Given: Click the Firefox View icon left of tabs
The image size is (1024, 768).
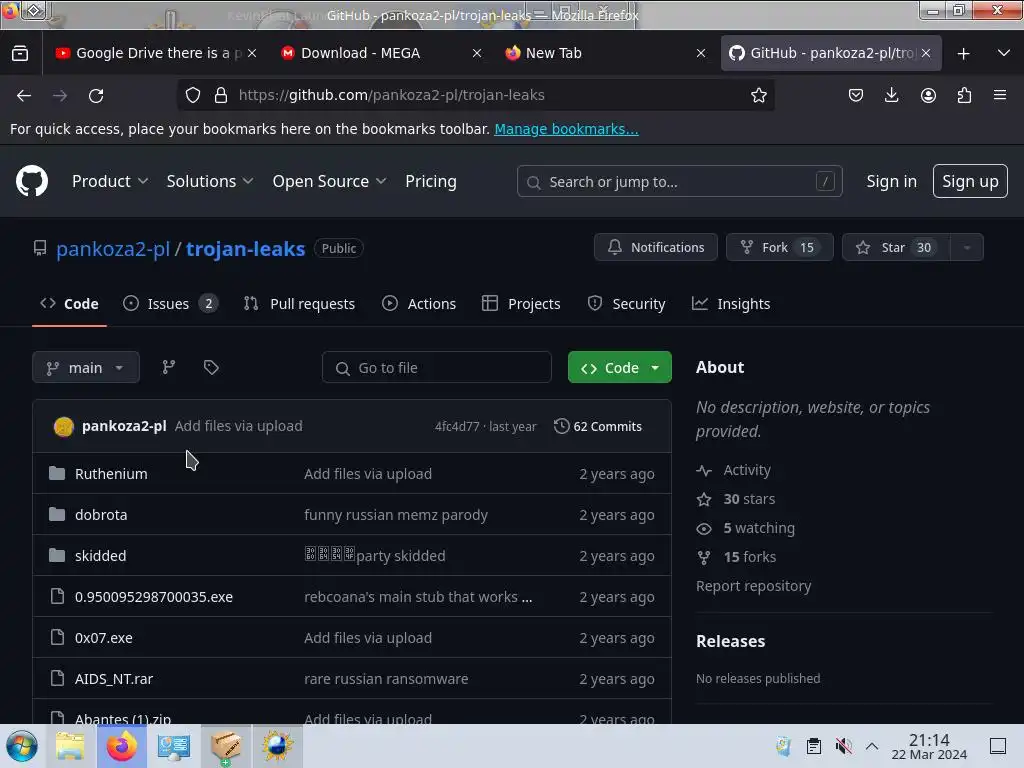Looking at the screenshot, I should tap(20, 54).
